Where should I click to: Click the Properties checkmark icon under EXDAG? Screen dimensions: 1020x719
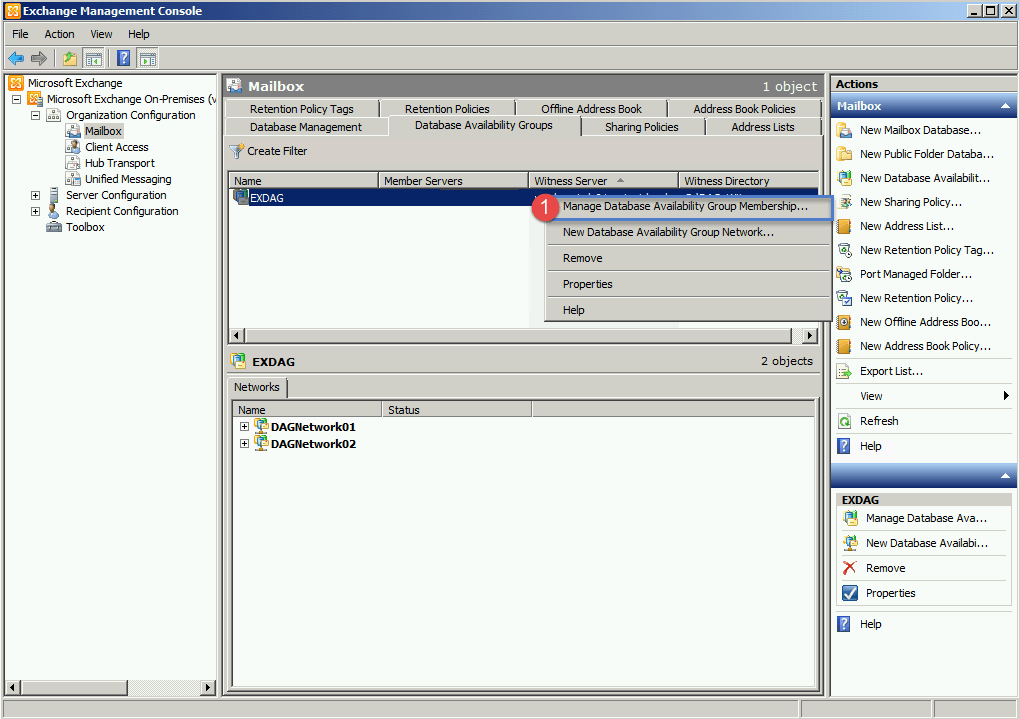pyautogui.click(x=850, y=593)
